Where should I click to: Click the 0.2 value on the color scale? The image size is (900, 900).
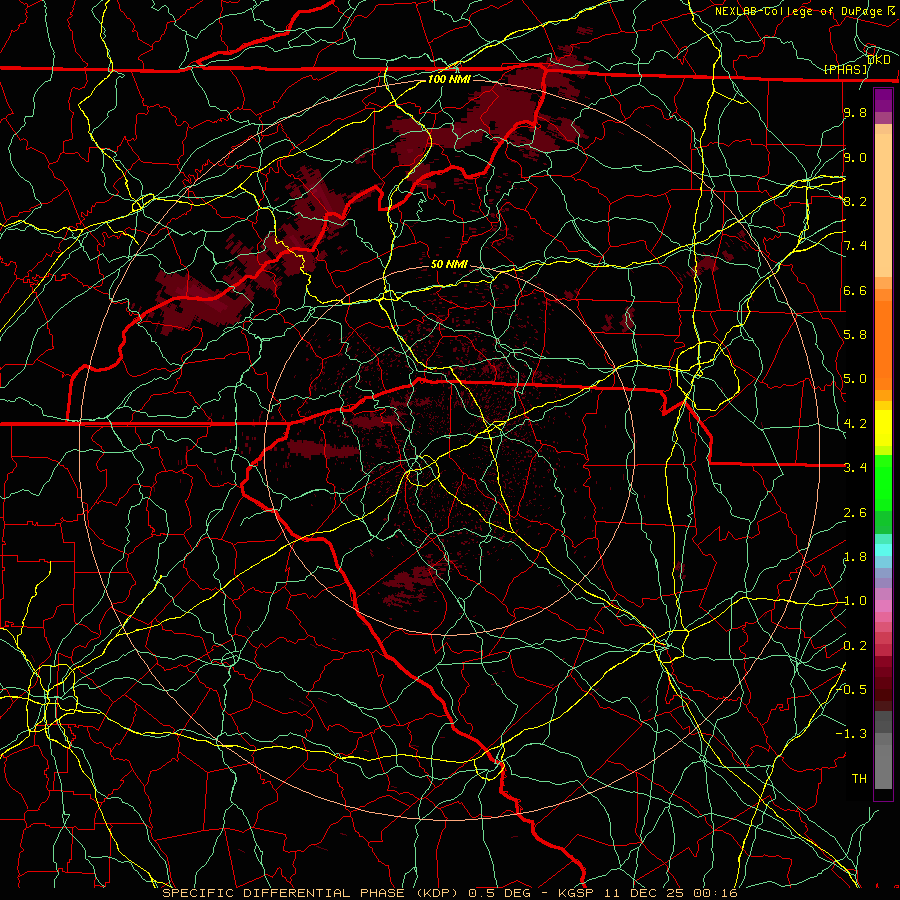(855, 646)
